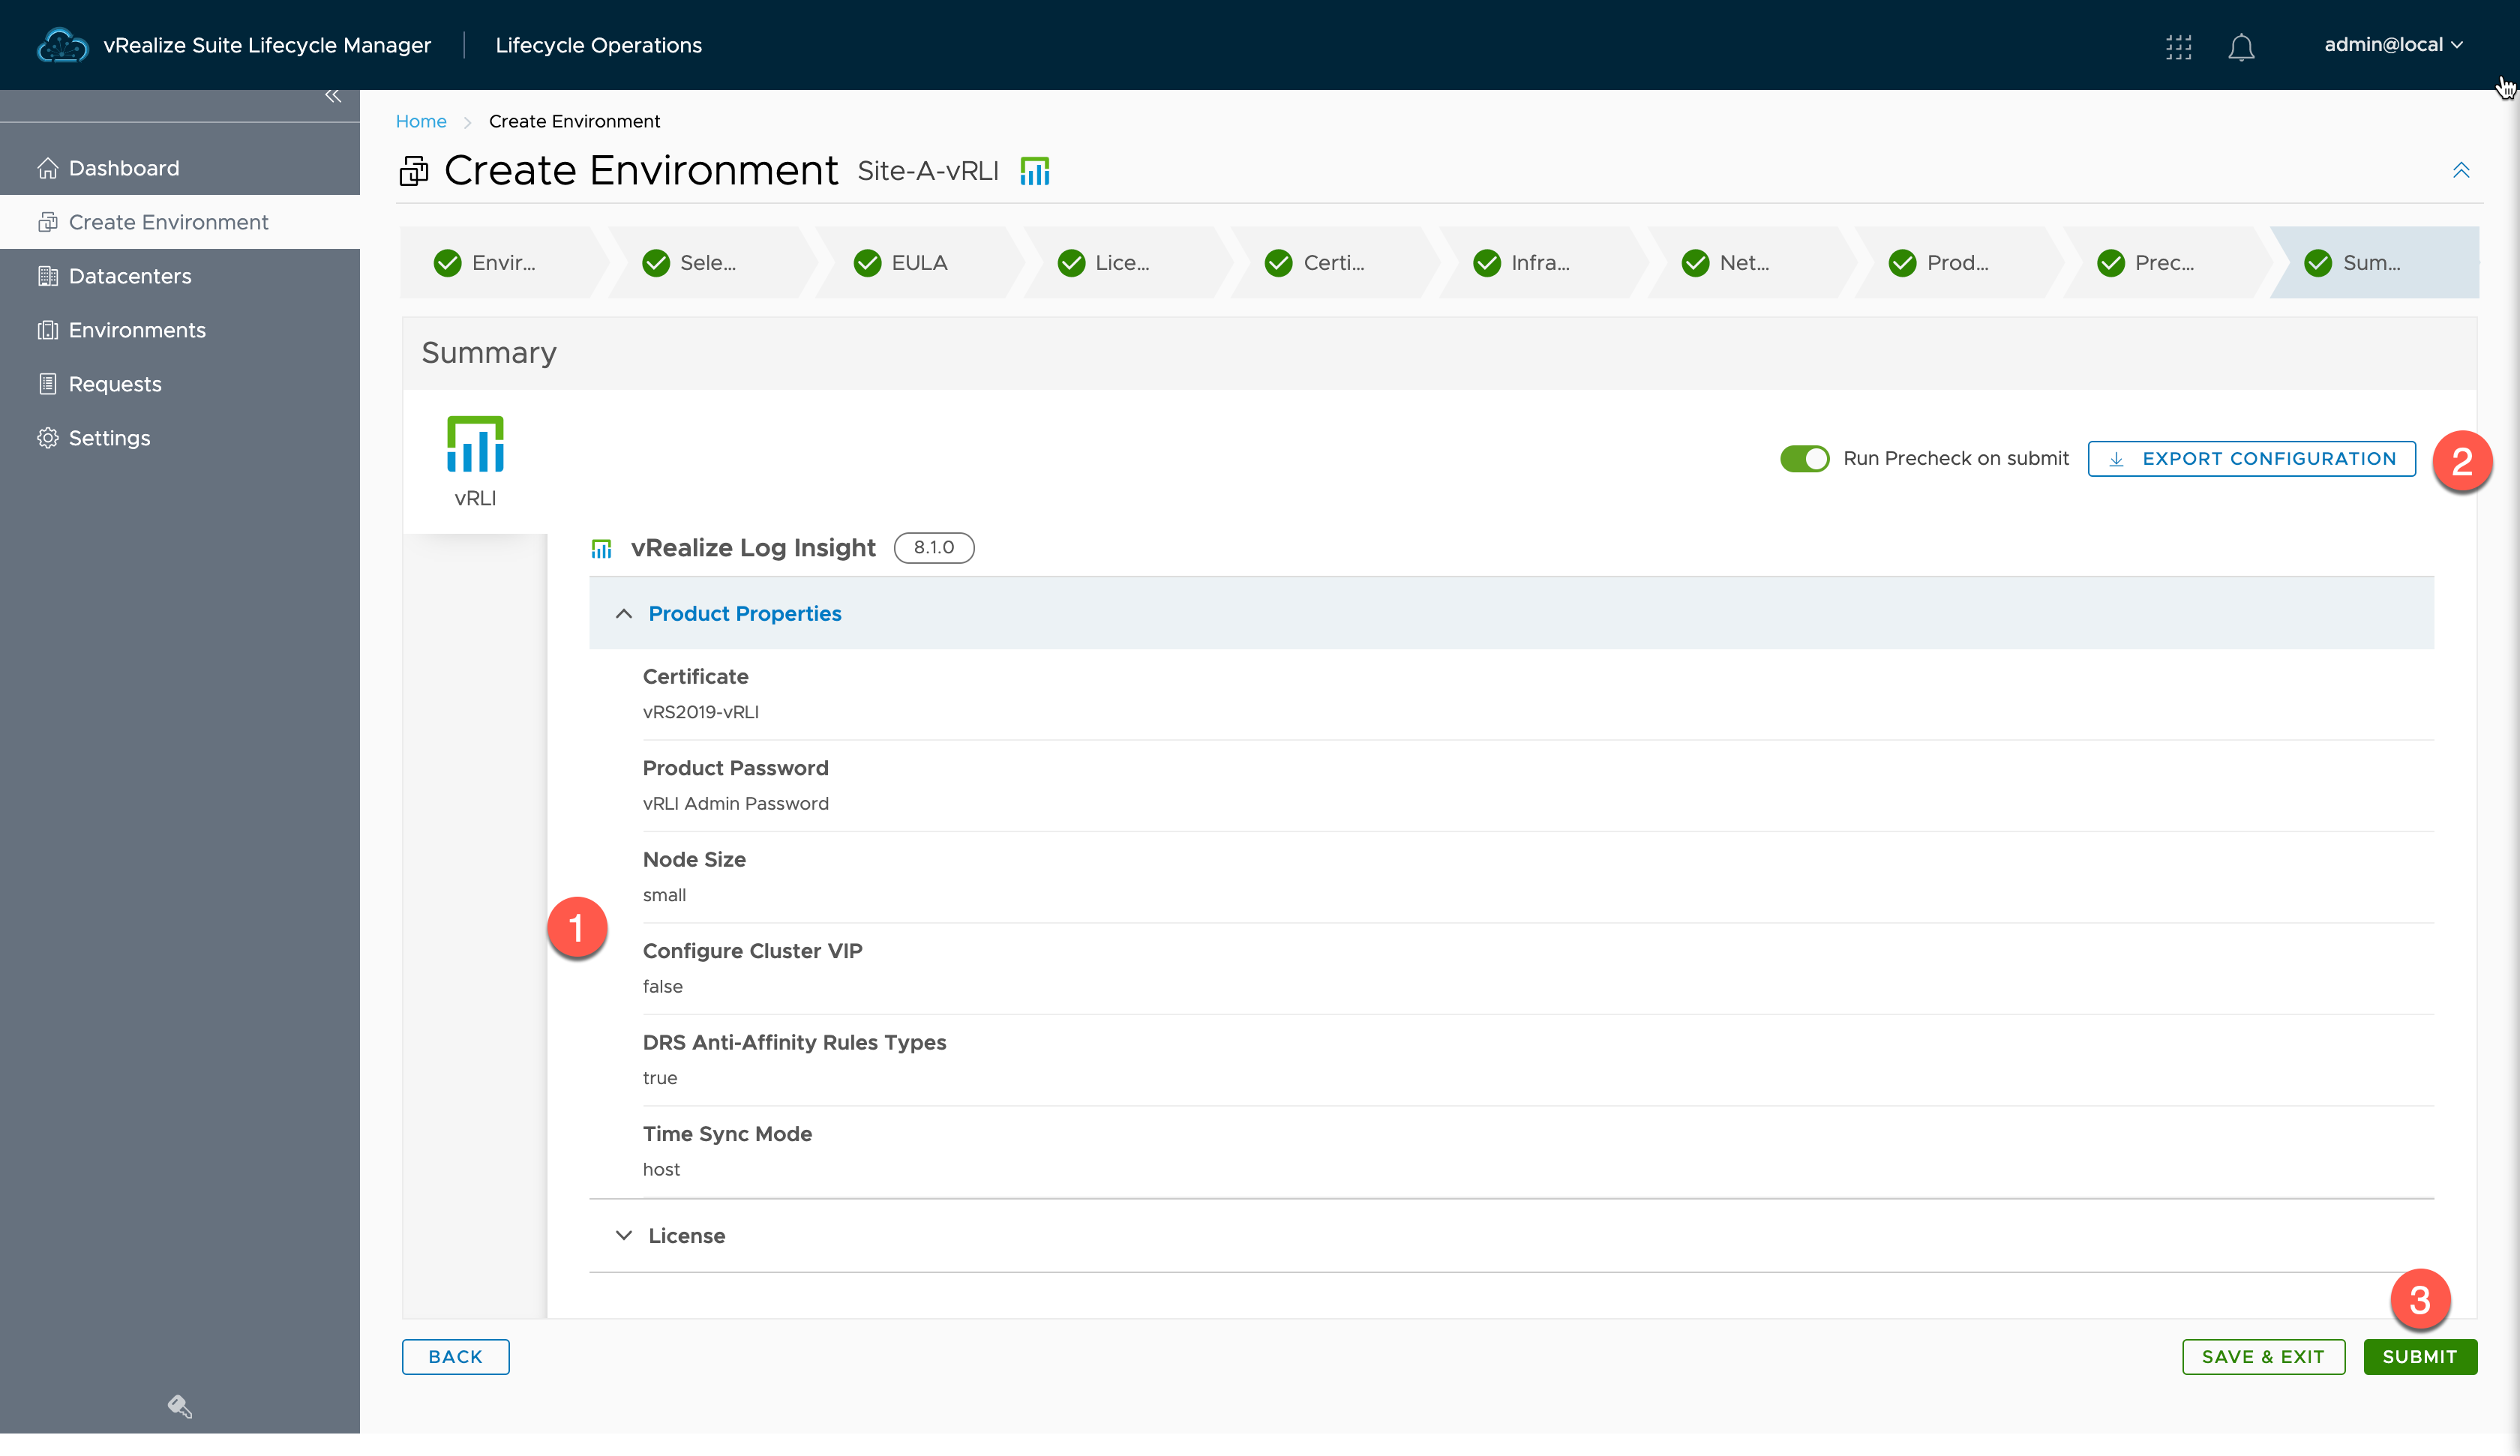The image size is (2520, 1456).
Task: Click the Environments icon in the sidebar
Action: pyautogui.click(x=47, y=330)
